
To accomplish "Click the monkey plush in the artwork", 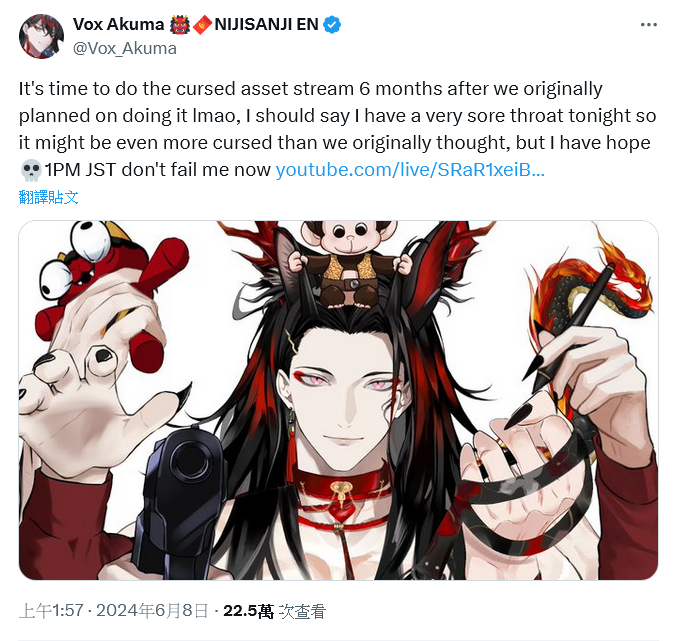I will pyautogui.click(x=348, y=264).
